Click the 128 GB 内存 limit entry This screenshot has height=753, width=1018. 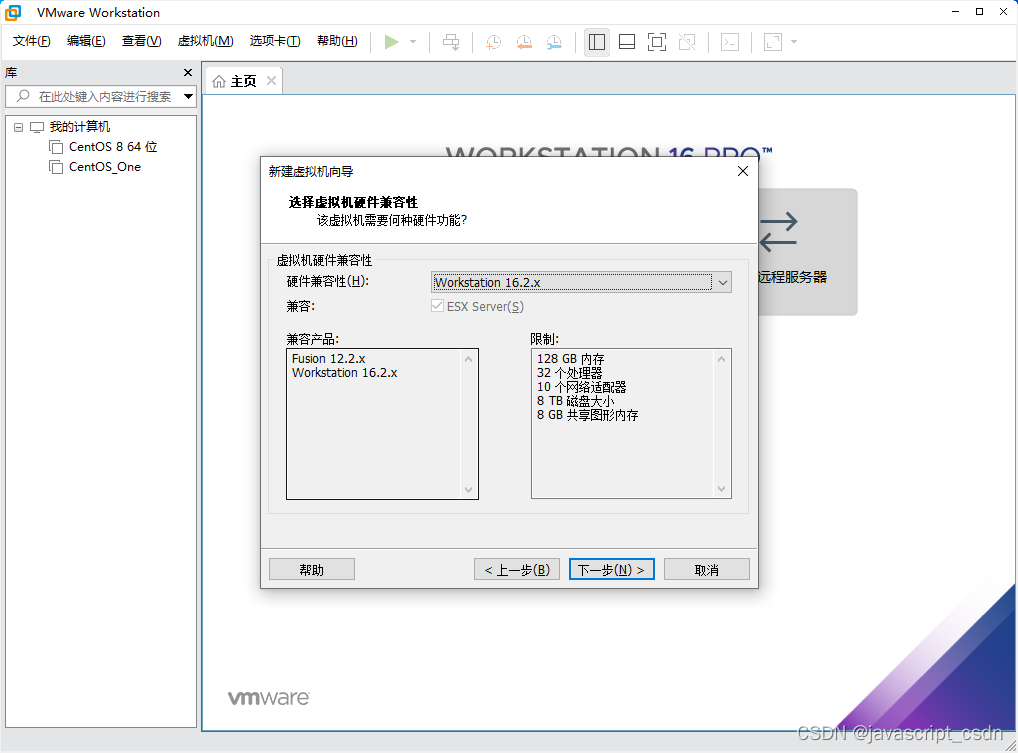coord(570,358)
